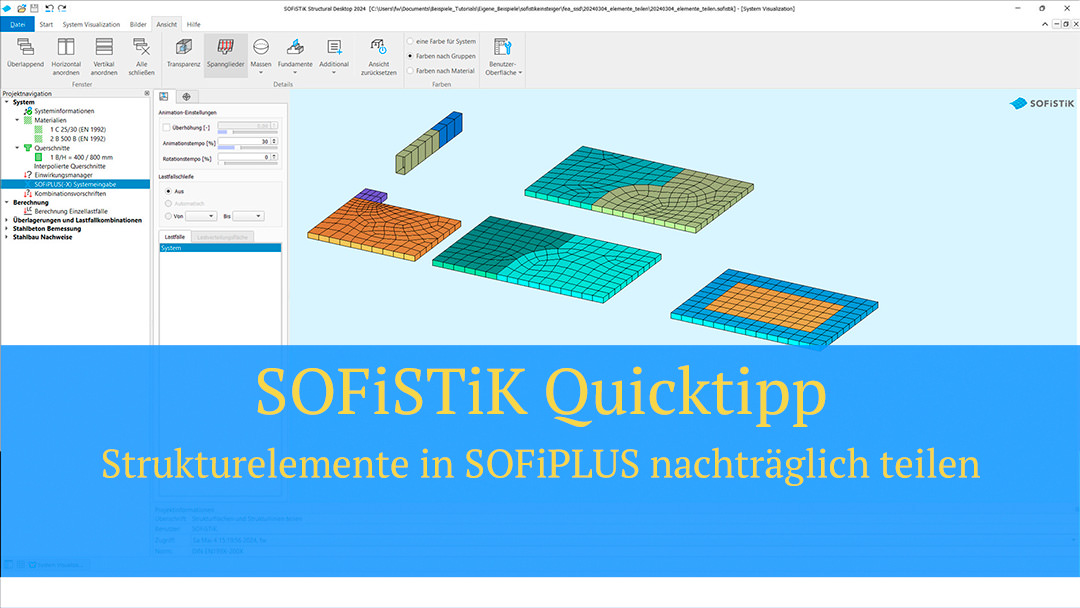The image size is (1080, 608).
Task: Open the Bis dropdown in Lastfallschleife
Action: click(x=250, y=216)
